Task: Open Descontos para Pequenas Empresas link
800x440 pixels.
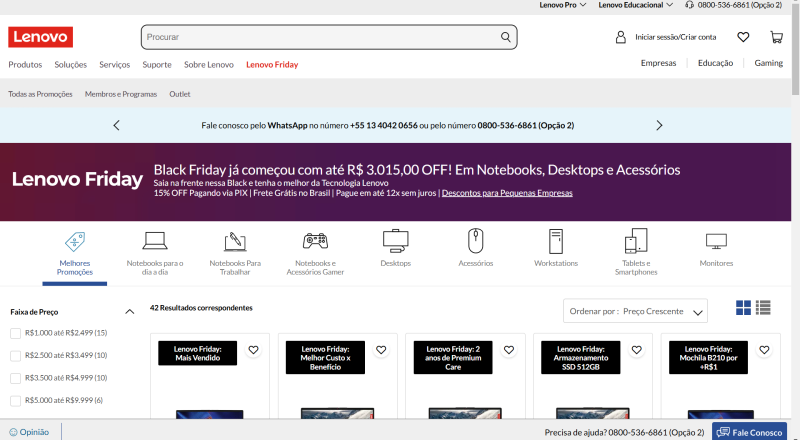Action: (x=507, y=193)
